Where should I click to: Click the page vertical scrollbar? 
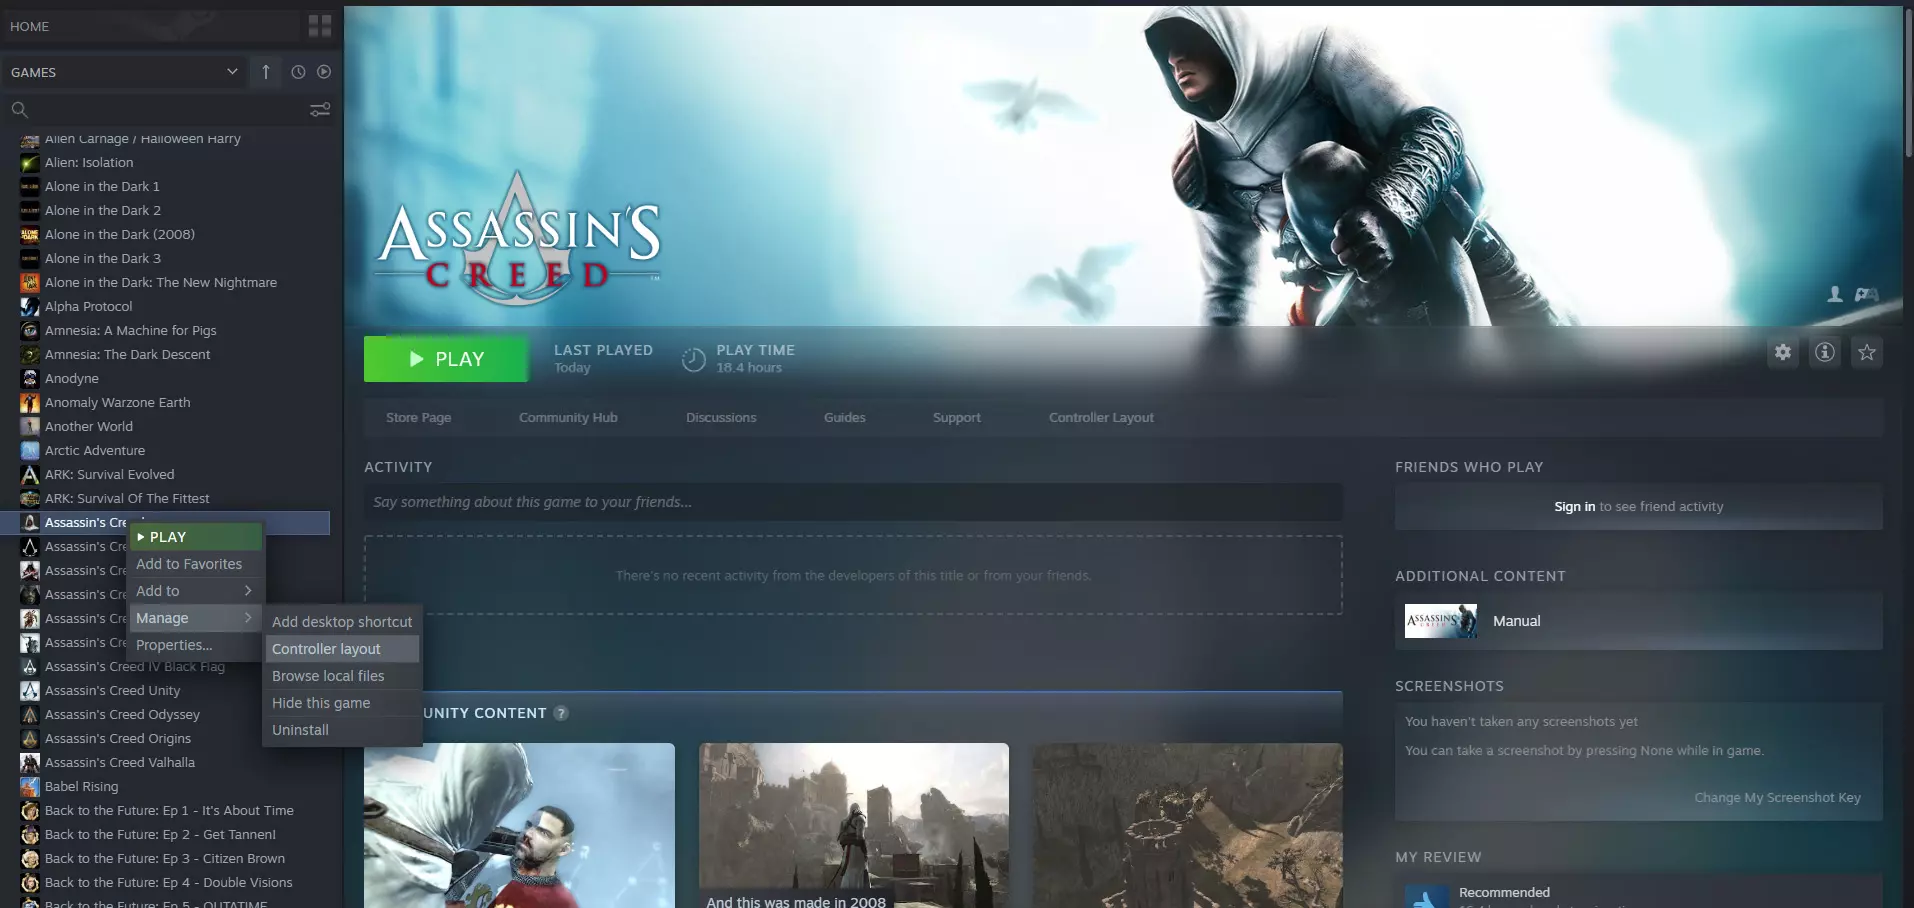coord(1908,84)
